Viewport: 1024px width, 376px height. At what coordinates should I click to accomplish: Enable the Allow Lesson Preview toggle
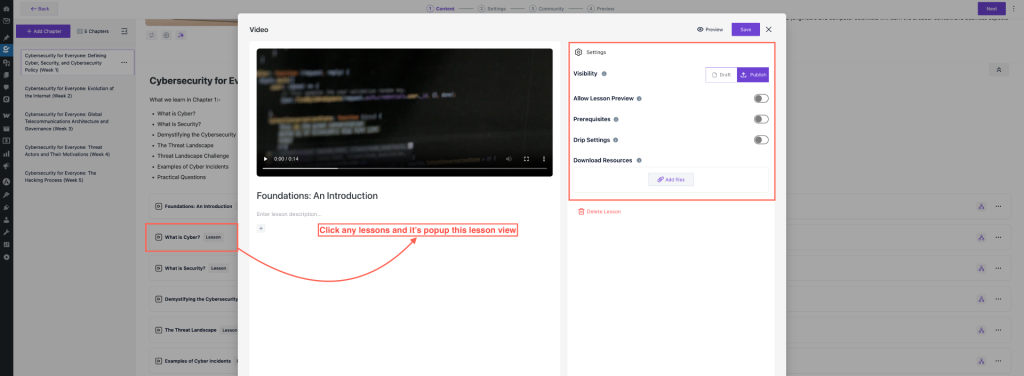click(761, 99)
